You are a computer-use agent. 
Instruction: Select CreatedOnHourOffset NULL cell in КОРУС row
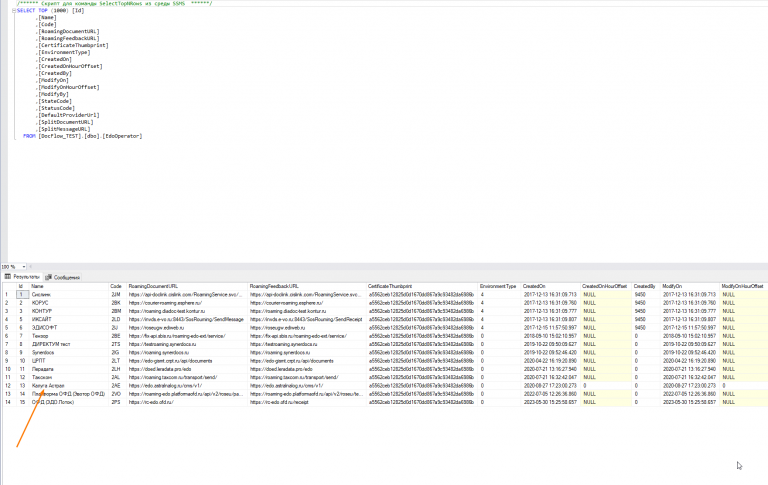pyautogui.click(x=606, y=303)
